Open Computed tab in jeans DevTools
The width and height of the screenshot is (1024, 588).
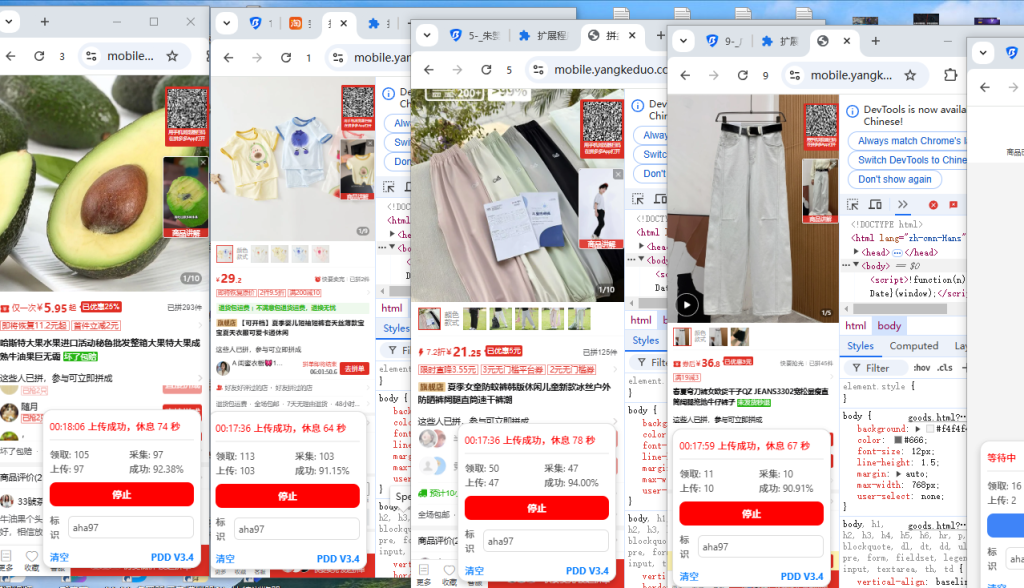(x=914, y=346)
